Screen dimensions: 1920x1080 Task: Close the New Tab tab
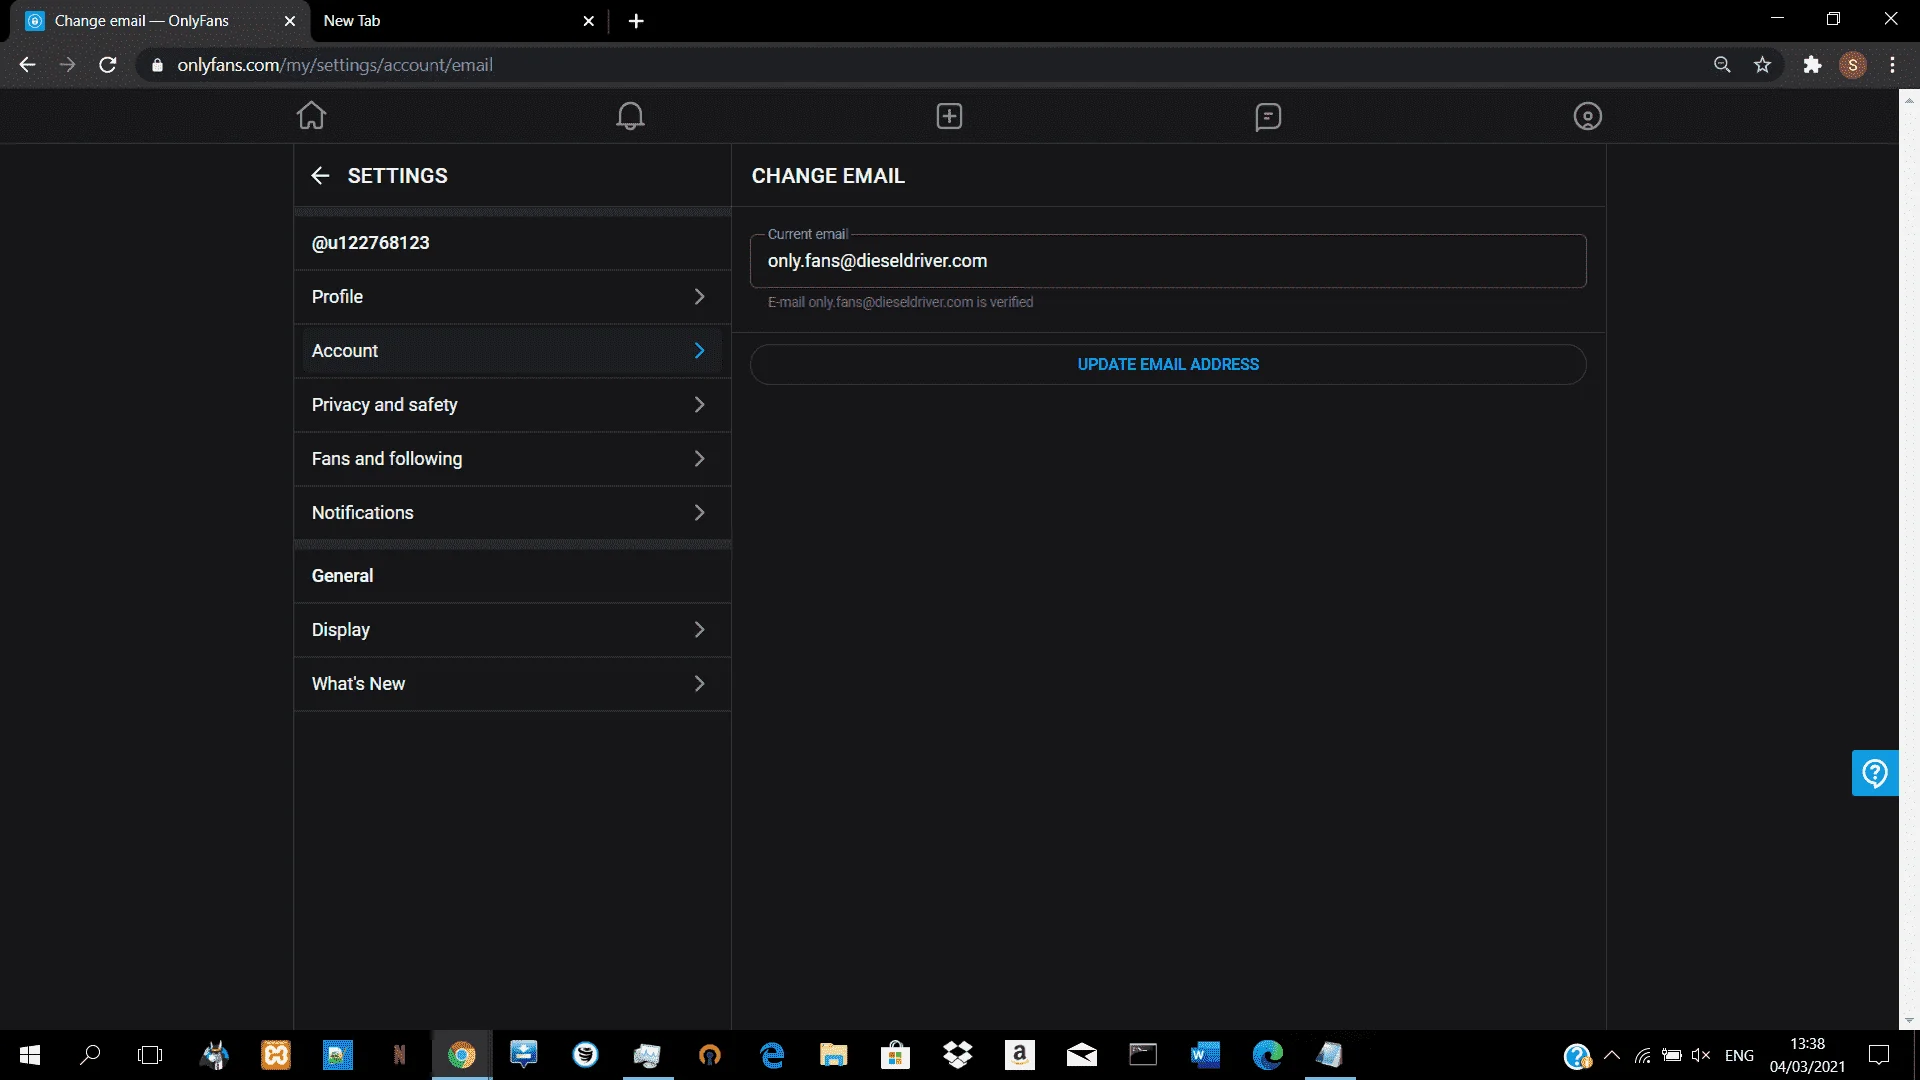tap(589, 21)
